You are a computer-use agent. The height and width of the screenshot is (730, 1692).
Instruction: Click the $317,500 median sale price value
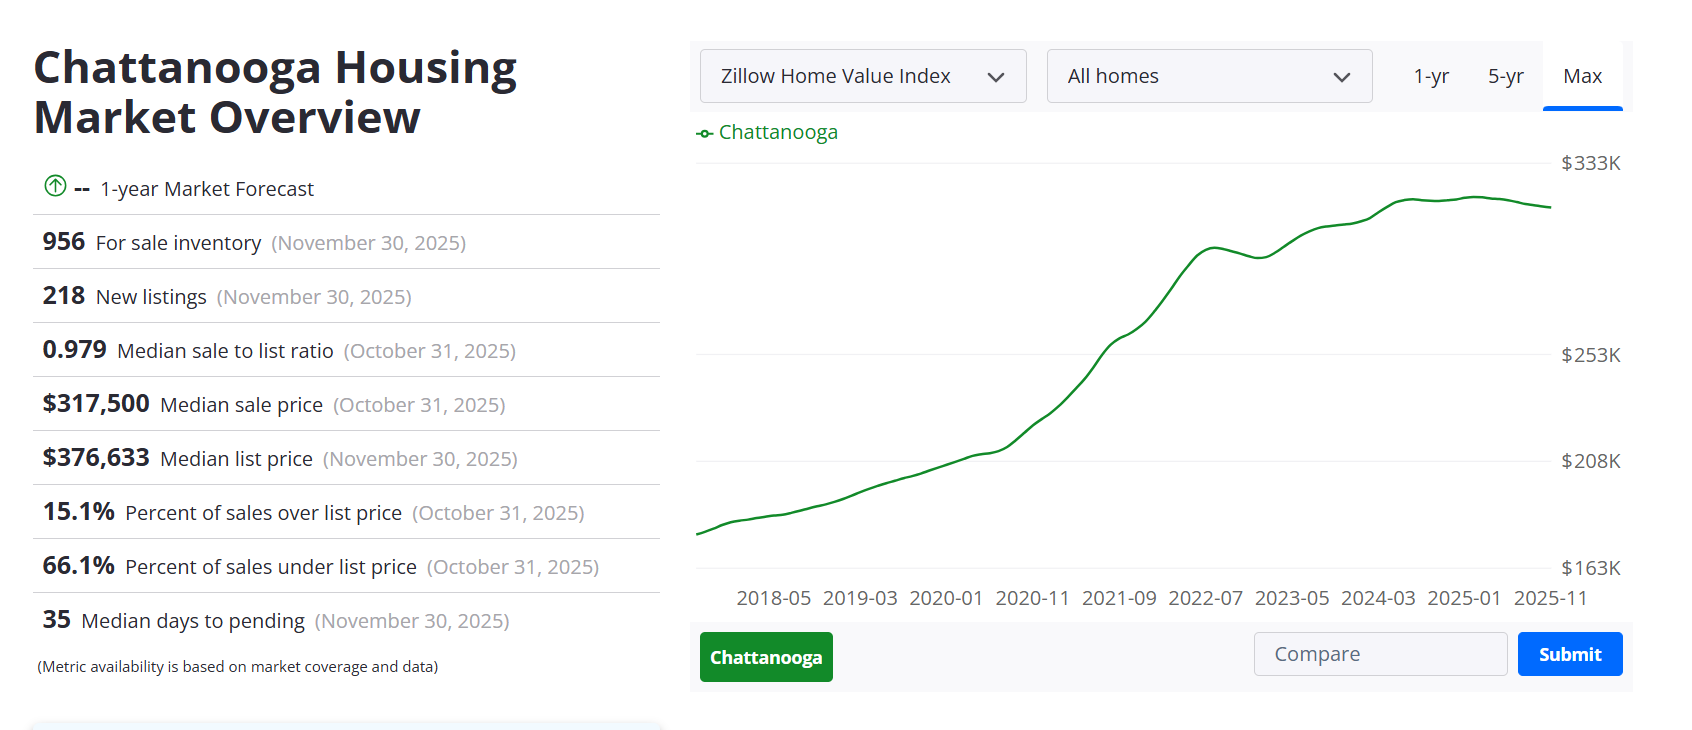[x=96, y=404]
